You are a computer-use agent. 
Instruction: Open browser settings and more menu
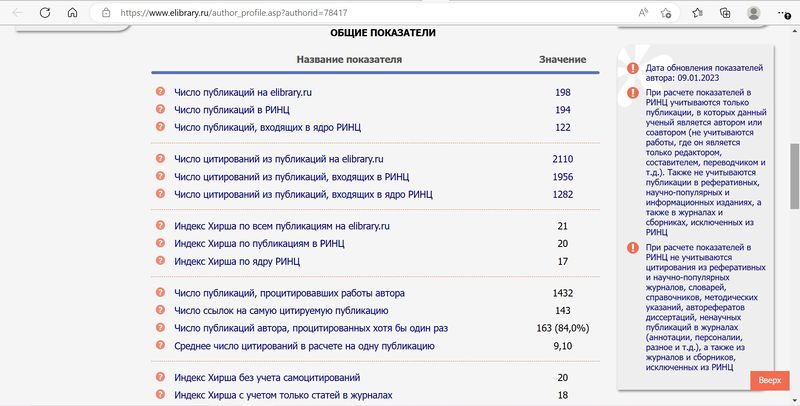click(784, 13)
